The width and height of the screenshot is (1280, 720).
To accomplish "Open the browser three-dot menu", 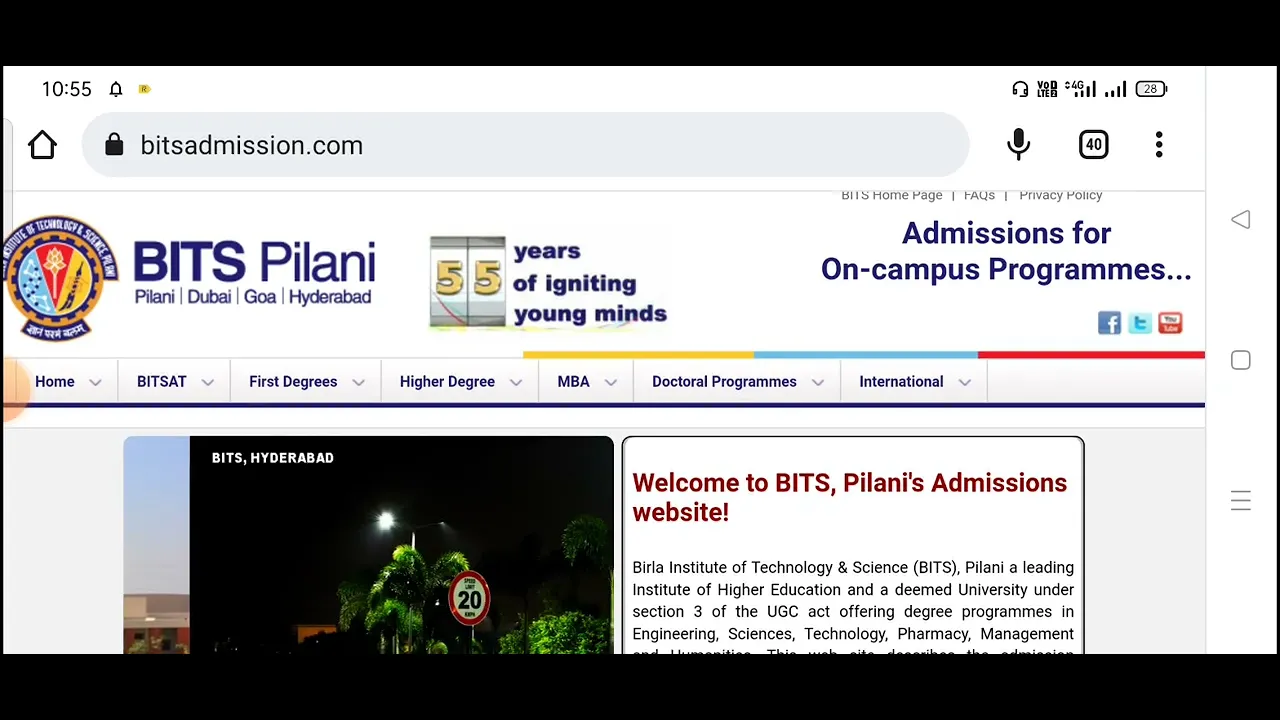I will (x=1159, y=145).
